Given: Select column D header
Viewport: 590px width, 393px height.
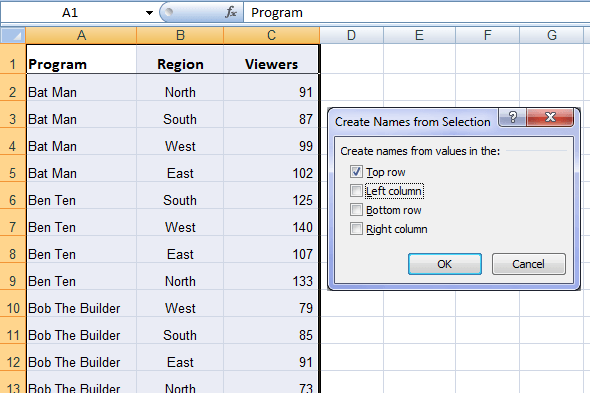Looking at the screenshot, I should (x=351, y=35).
